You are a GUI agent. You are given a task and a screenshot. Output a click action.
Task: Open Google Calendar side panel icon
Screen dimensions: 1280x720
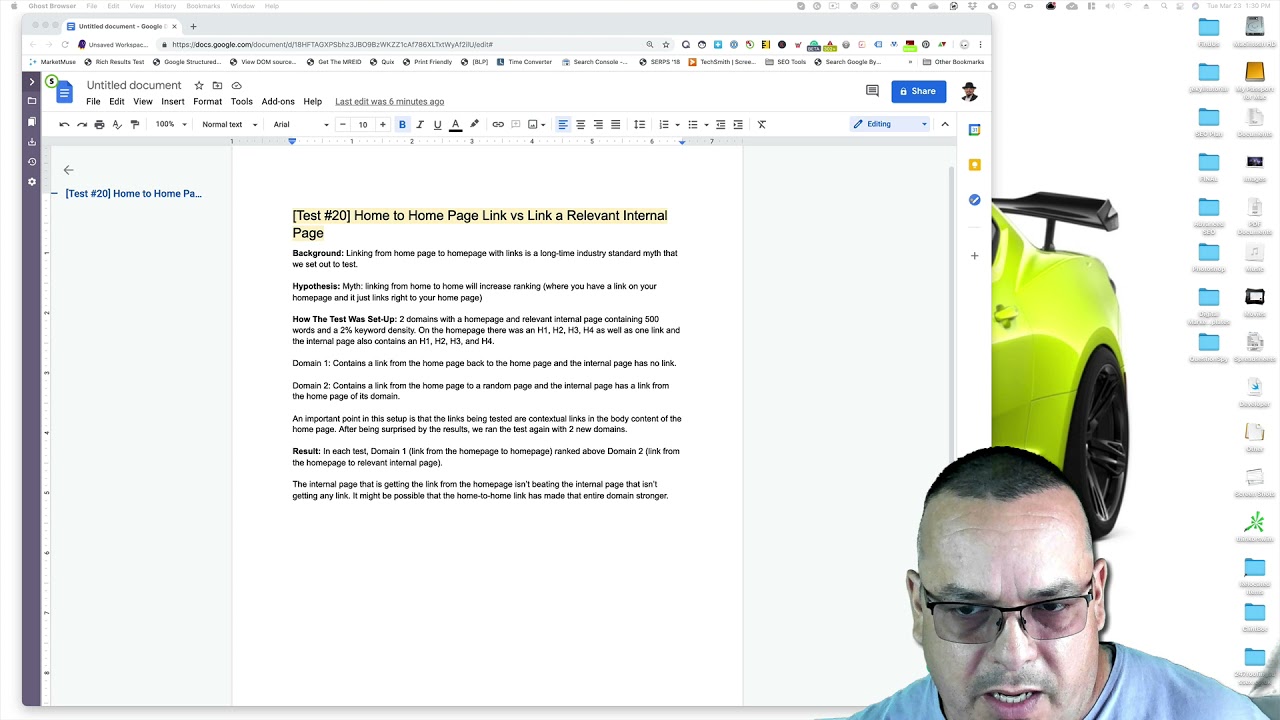(x=974, y=130)
